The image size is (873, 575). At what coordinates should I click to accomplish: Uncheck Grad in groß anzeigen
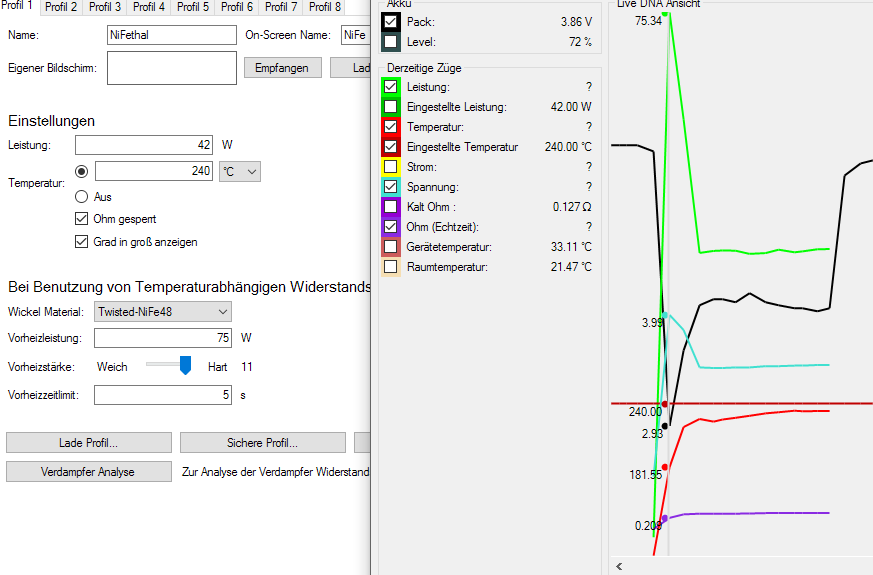[82, 242]
